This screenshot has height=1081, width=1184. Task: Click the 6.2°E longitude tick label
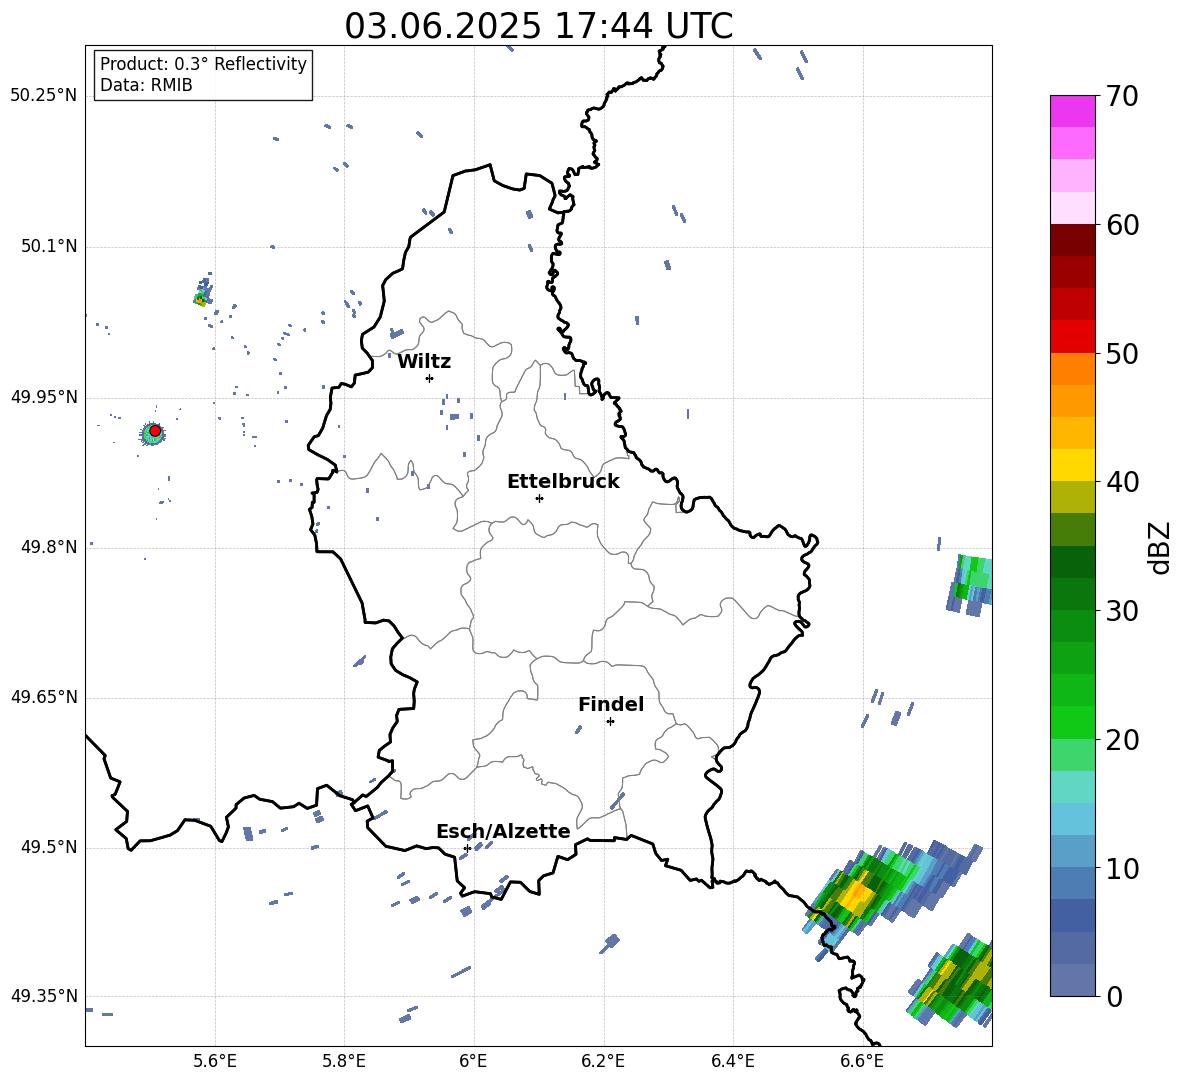(x=603, y=1062)
